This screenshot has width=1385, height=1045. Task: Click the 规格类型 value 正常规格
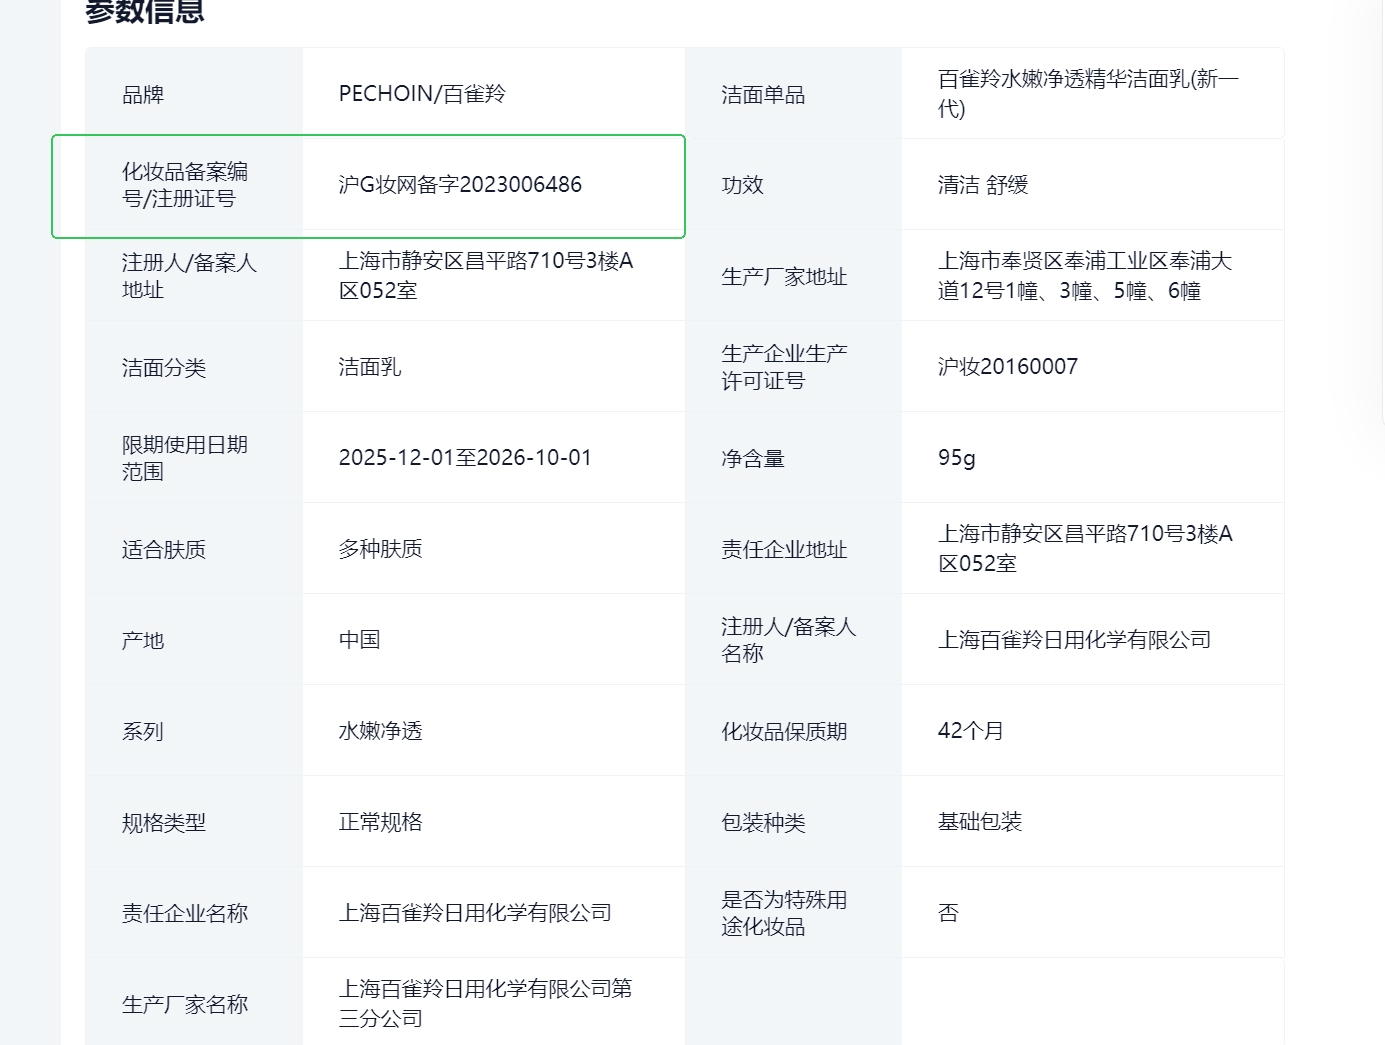(x=380, y=822)
